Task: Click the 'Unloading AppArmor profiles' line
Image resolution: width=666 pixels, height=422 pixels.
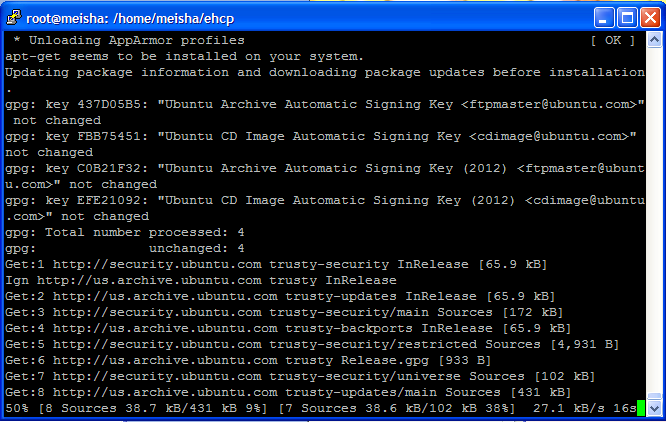Action: (129, 41)
